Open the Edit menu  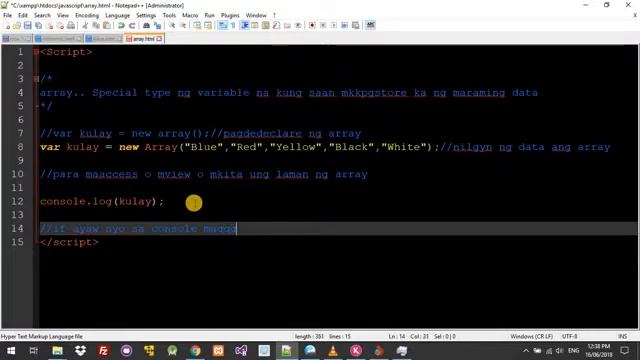pos(23,15)
